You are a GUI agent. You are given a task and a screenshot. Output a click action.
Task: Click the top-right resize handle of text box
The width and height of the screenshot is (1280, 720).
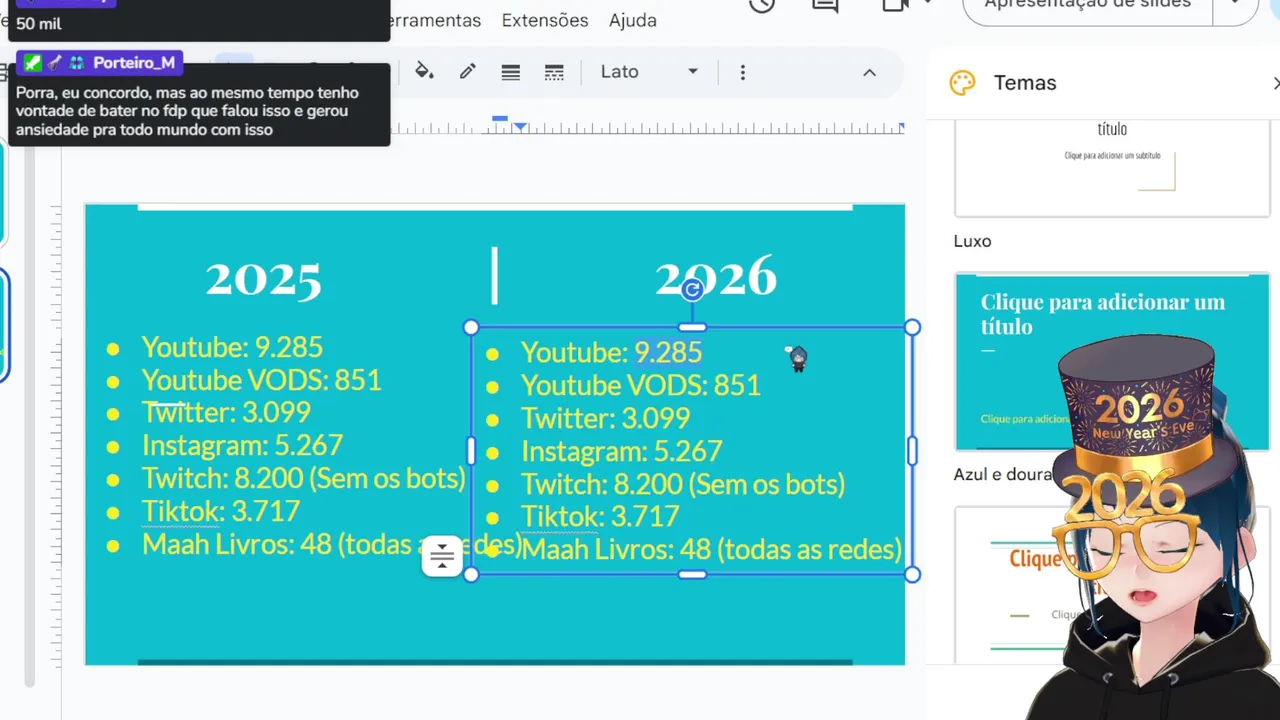click(x=911, y=328)
